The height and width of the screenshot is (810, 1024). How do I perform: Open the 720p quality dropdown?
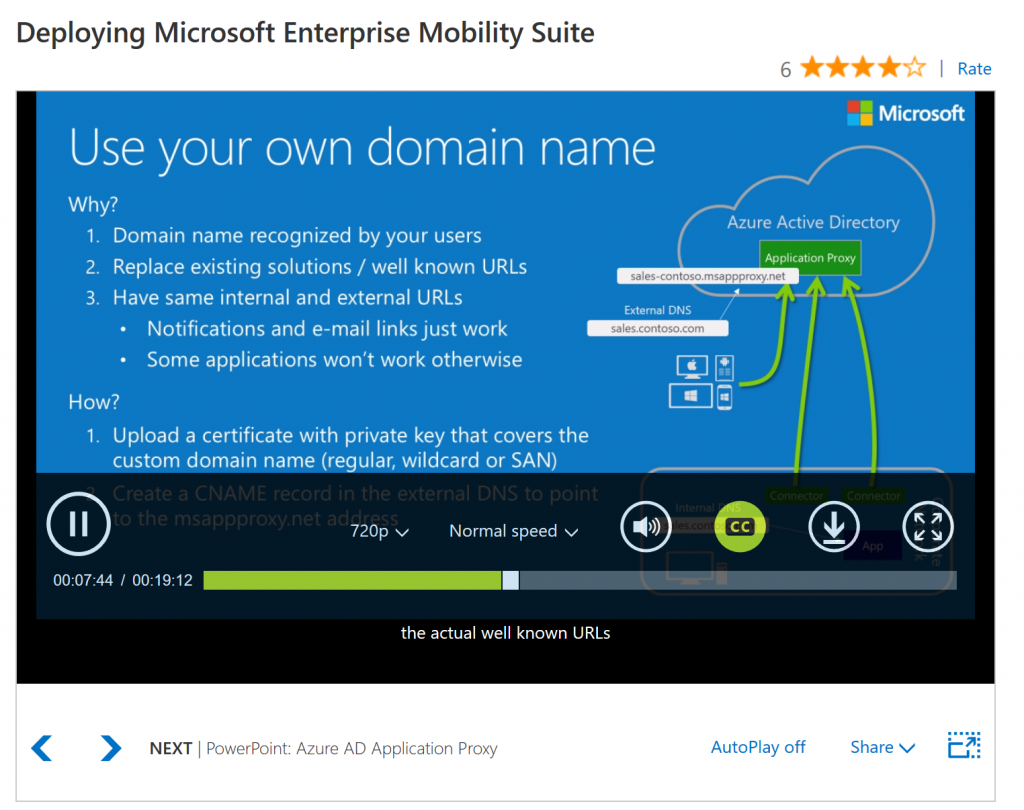tap(379, 531)
